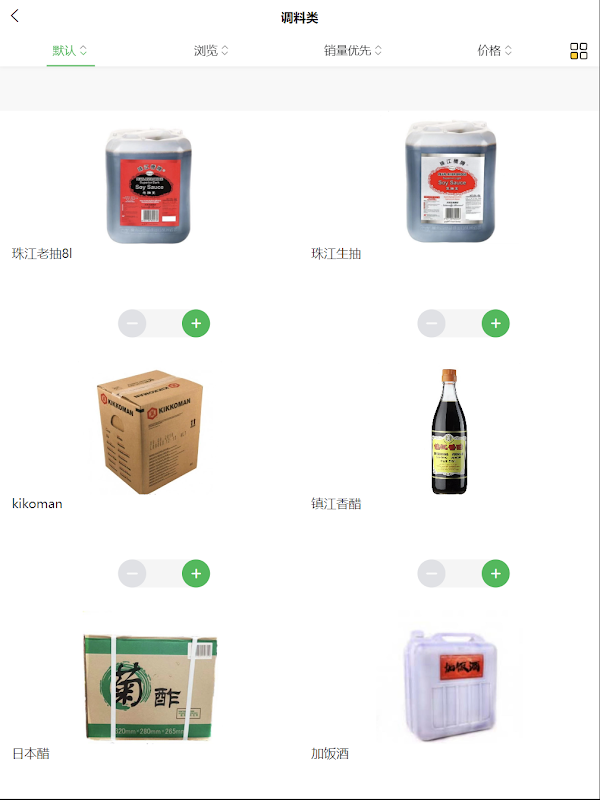The height and width of the screenshot is (800, 600).
Task: Increase kikoman quantity with green plus
Action: pyautogui.click(x=196, y=573)
